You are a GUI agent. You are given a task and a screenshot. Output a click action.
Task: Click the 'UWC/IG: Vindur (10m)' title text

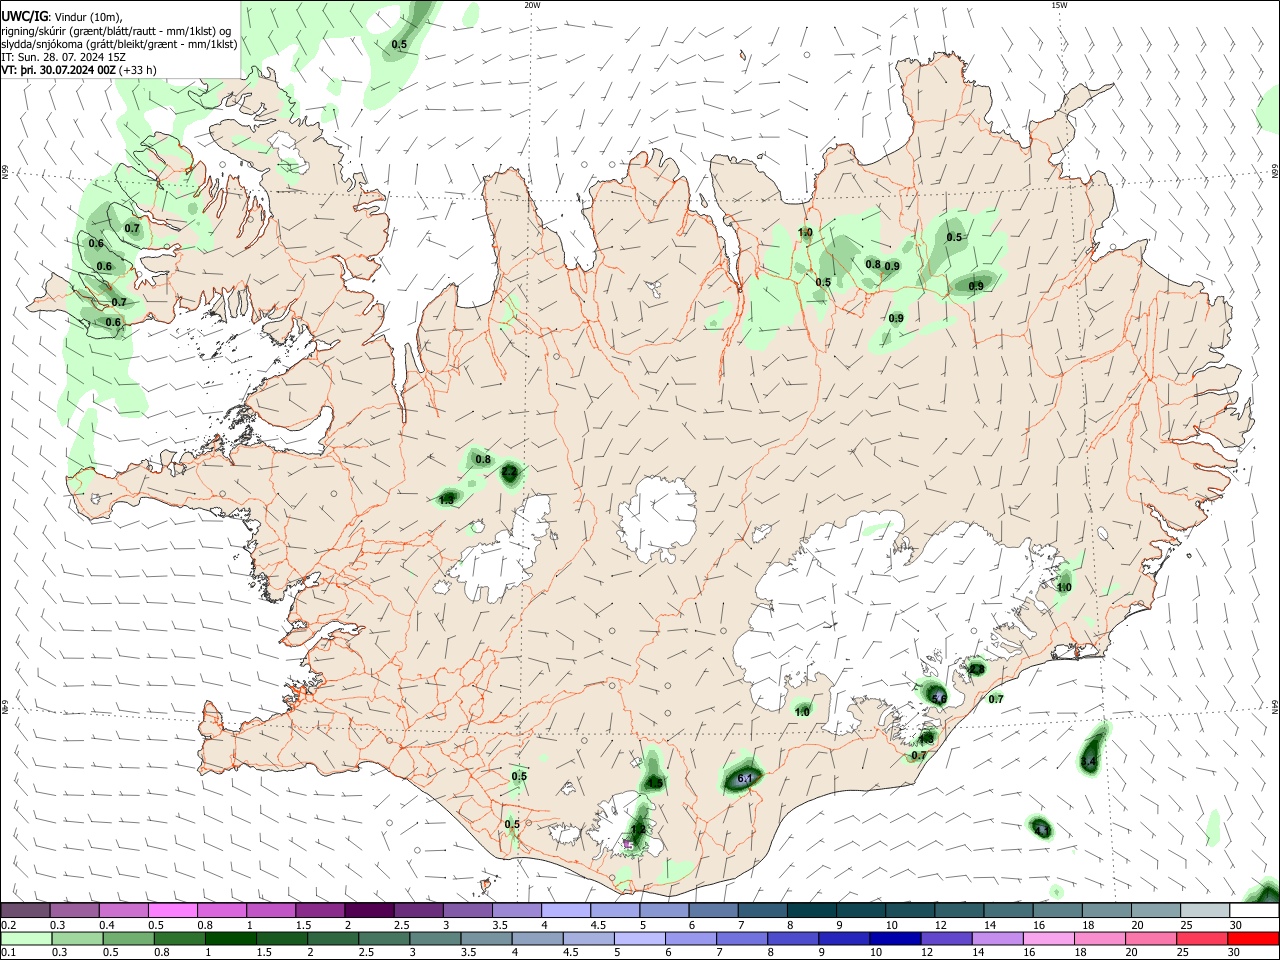(x=61, y=16)
